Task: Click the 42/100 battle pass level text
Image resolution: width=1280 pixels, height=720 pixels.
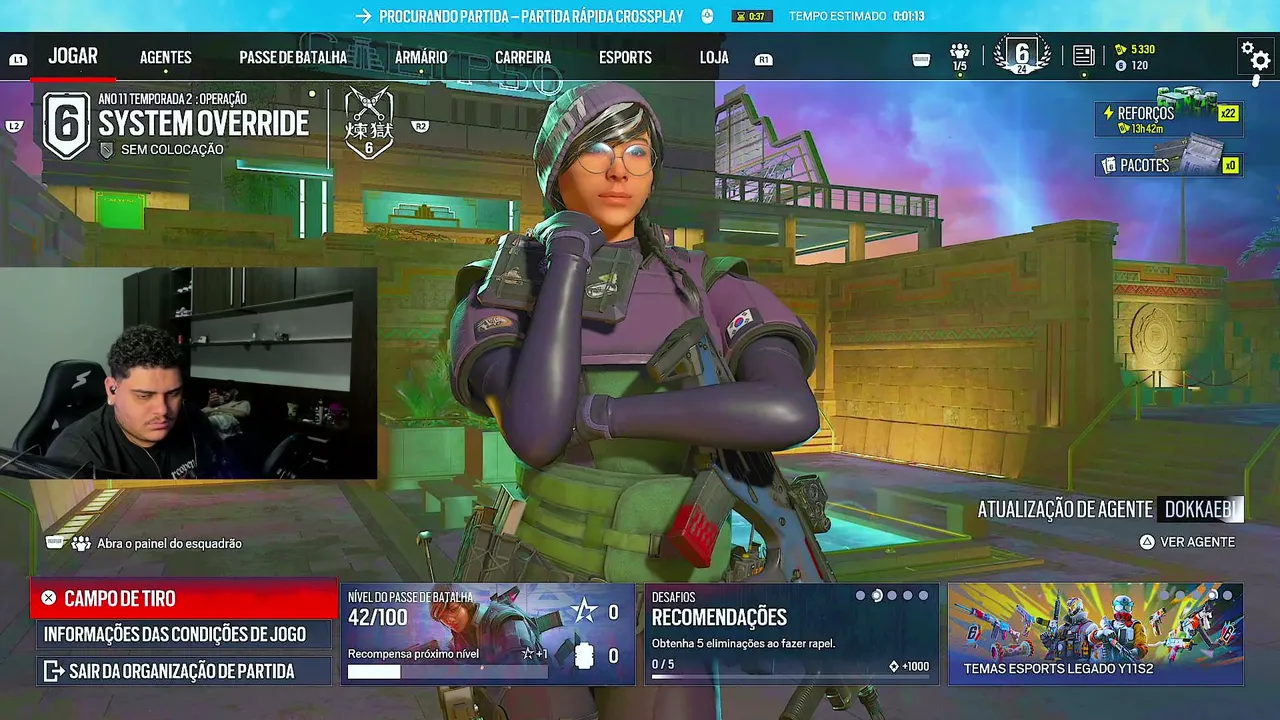Action: 378,618
